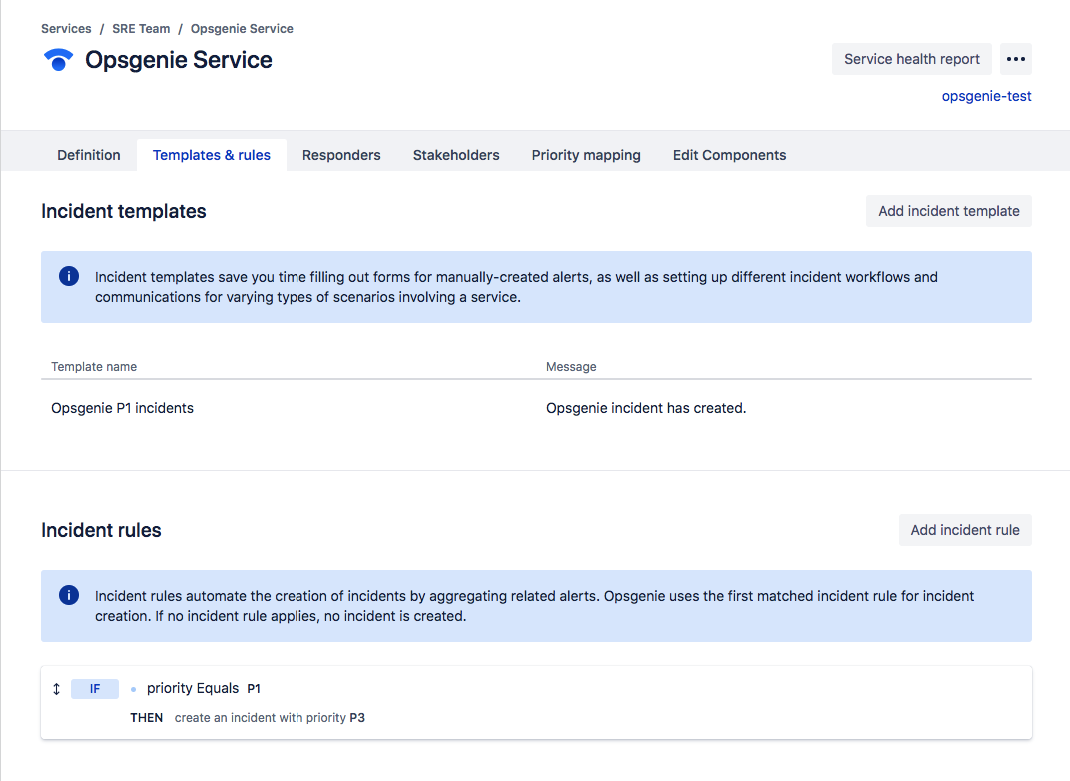Grab the reorder arrows on the incident rule
The height and width of the screenshot is (781, 1070).
(x=56, y=689)
